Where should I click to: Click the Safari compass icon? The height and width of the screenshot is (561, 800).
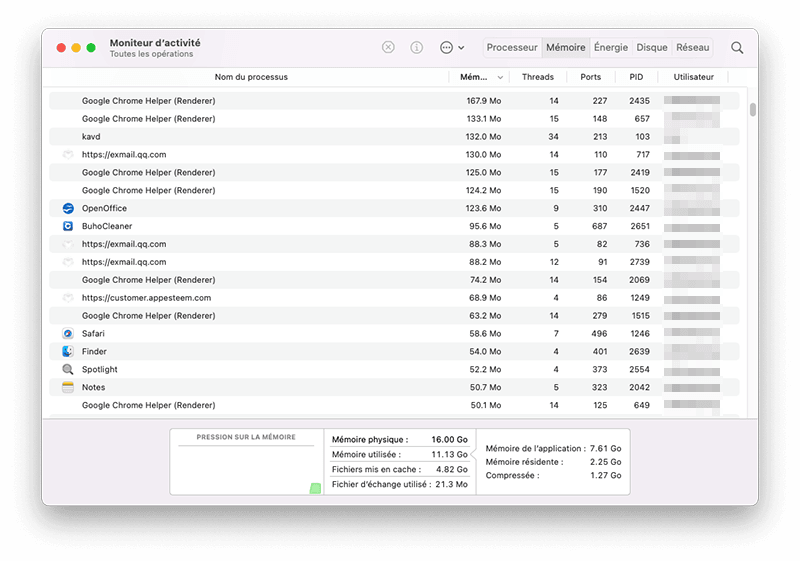pos(68,334)
